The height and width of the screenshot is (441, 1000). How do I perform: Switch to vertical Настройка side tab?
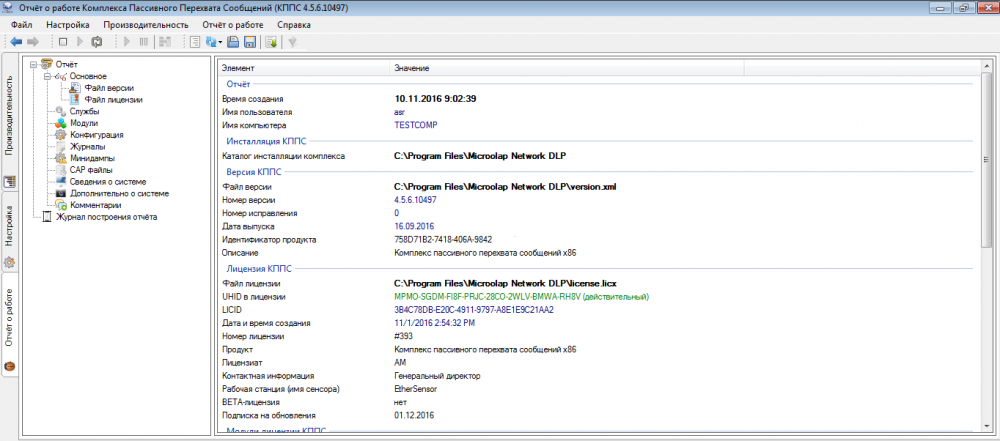(10, 232)
